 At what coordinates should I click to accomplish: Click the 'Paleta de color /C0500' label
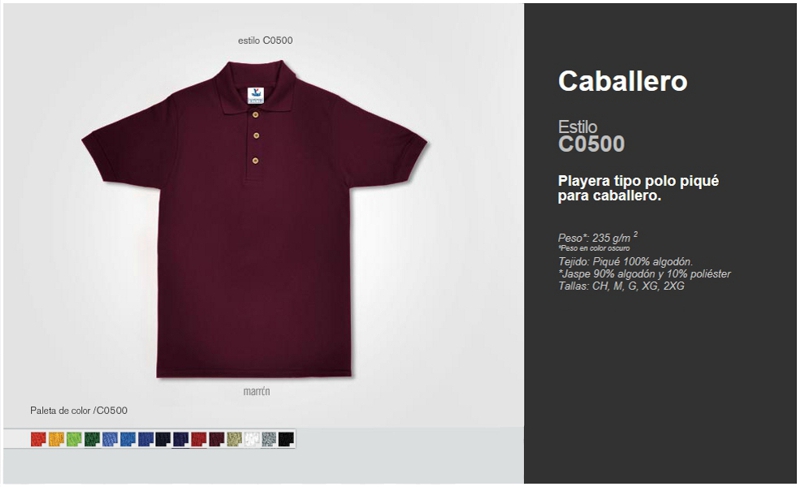pyautogui.click(x=79, y=411)
